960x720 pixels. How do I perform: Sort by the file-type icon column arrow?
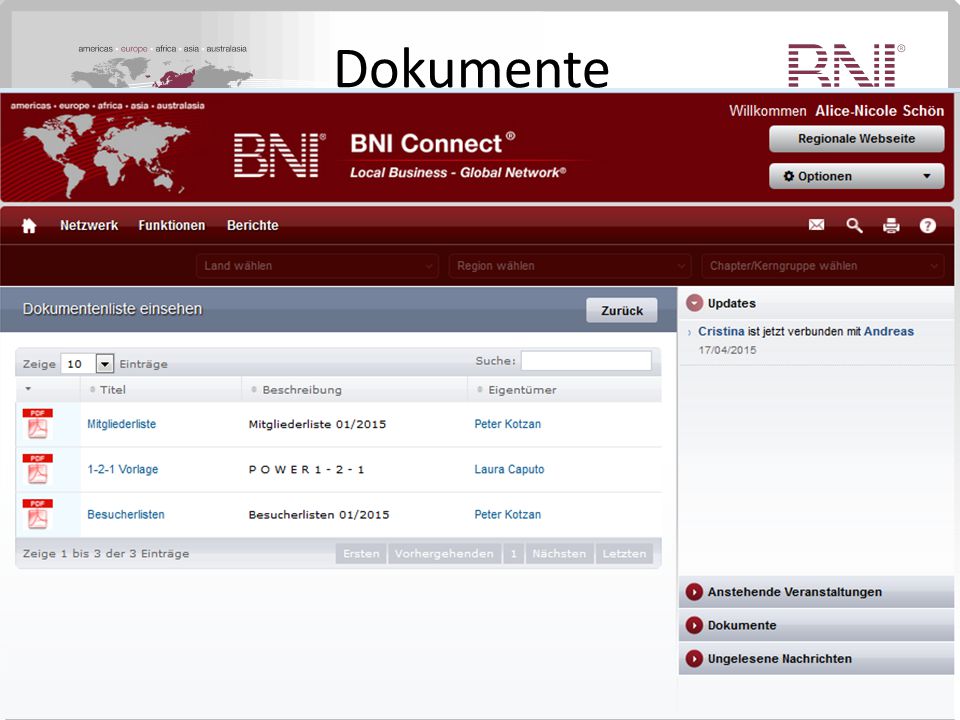point(28,389)
